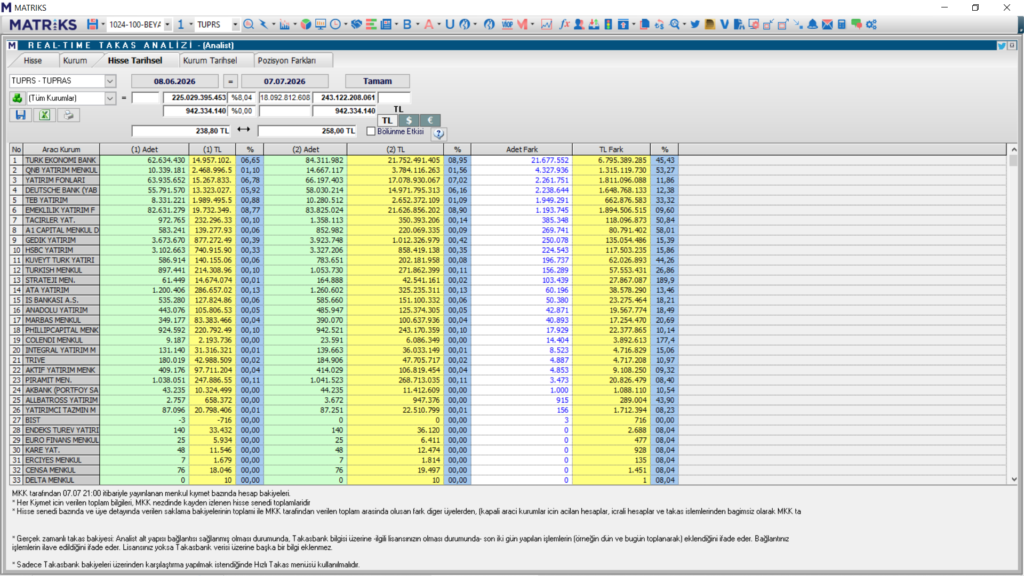Expand the (Tüm Kurumlar) institution dropdown
This screenshot has width=1024, height=576.
tap(110, 98)
